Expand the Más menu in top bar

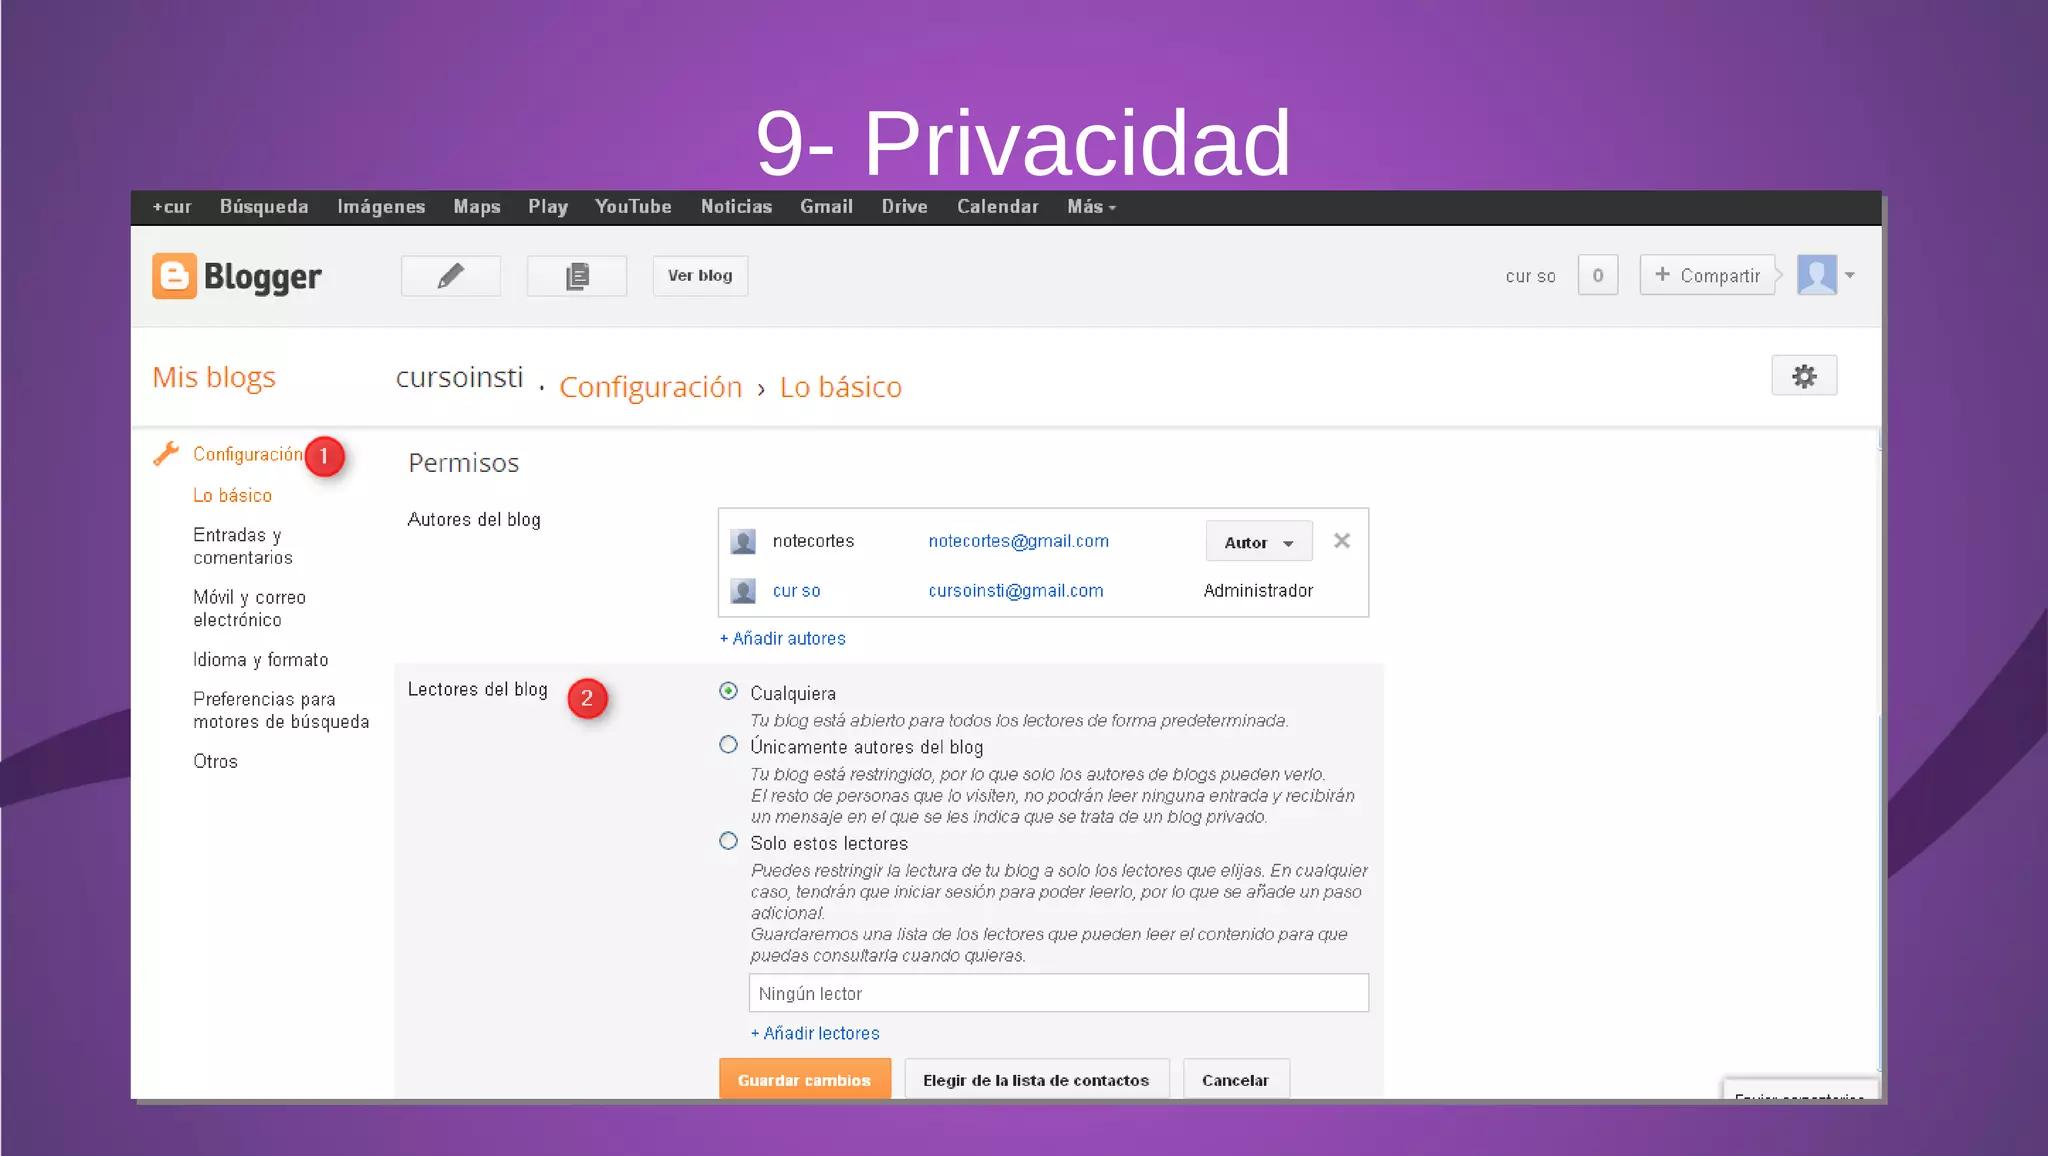tap(1091, 207)
